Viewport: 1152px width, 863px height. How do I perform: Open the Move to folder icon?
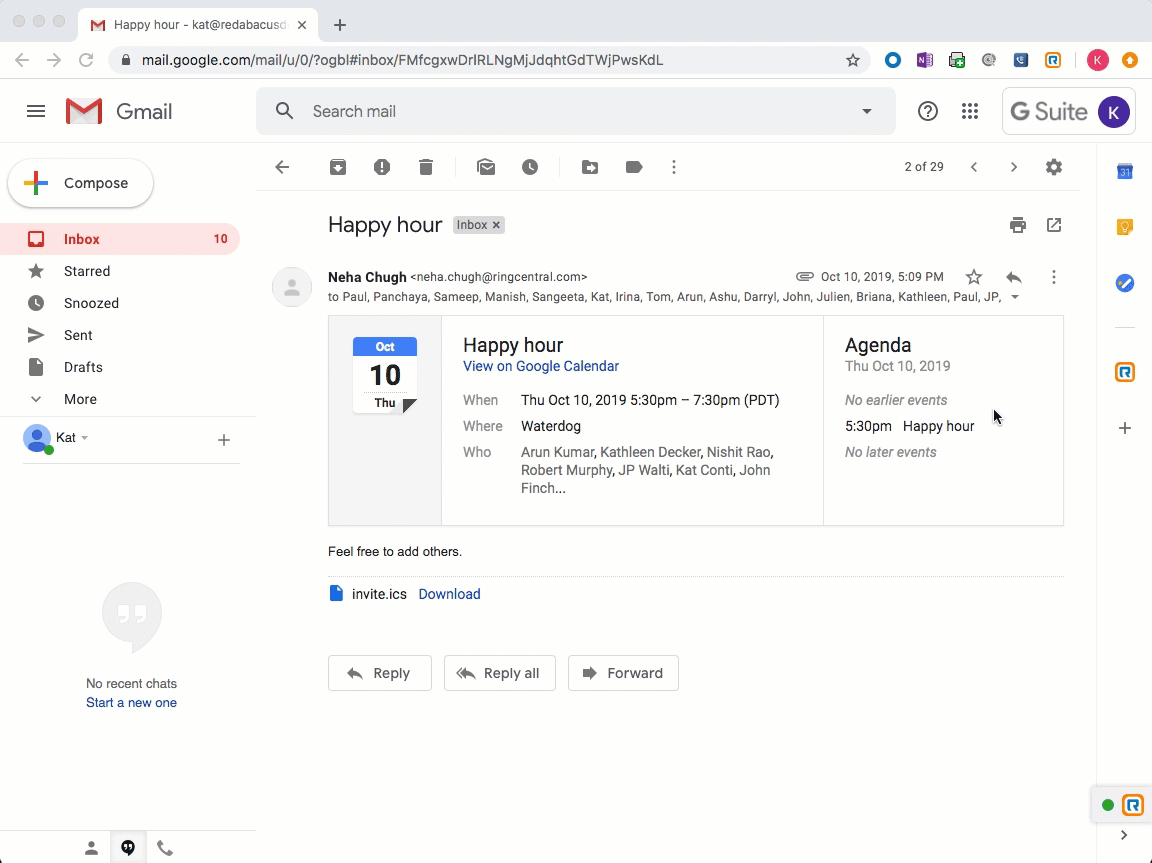590,167
